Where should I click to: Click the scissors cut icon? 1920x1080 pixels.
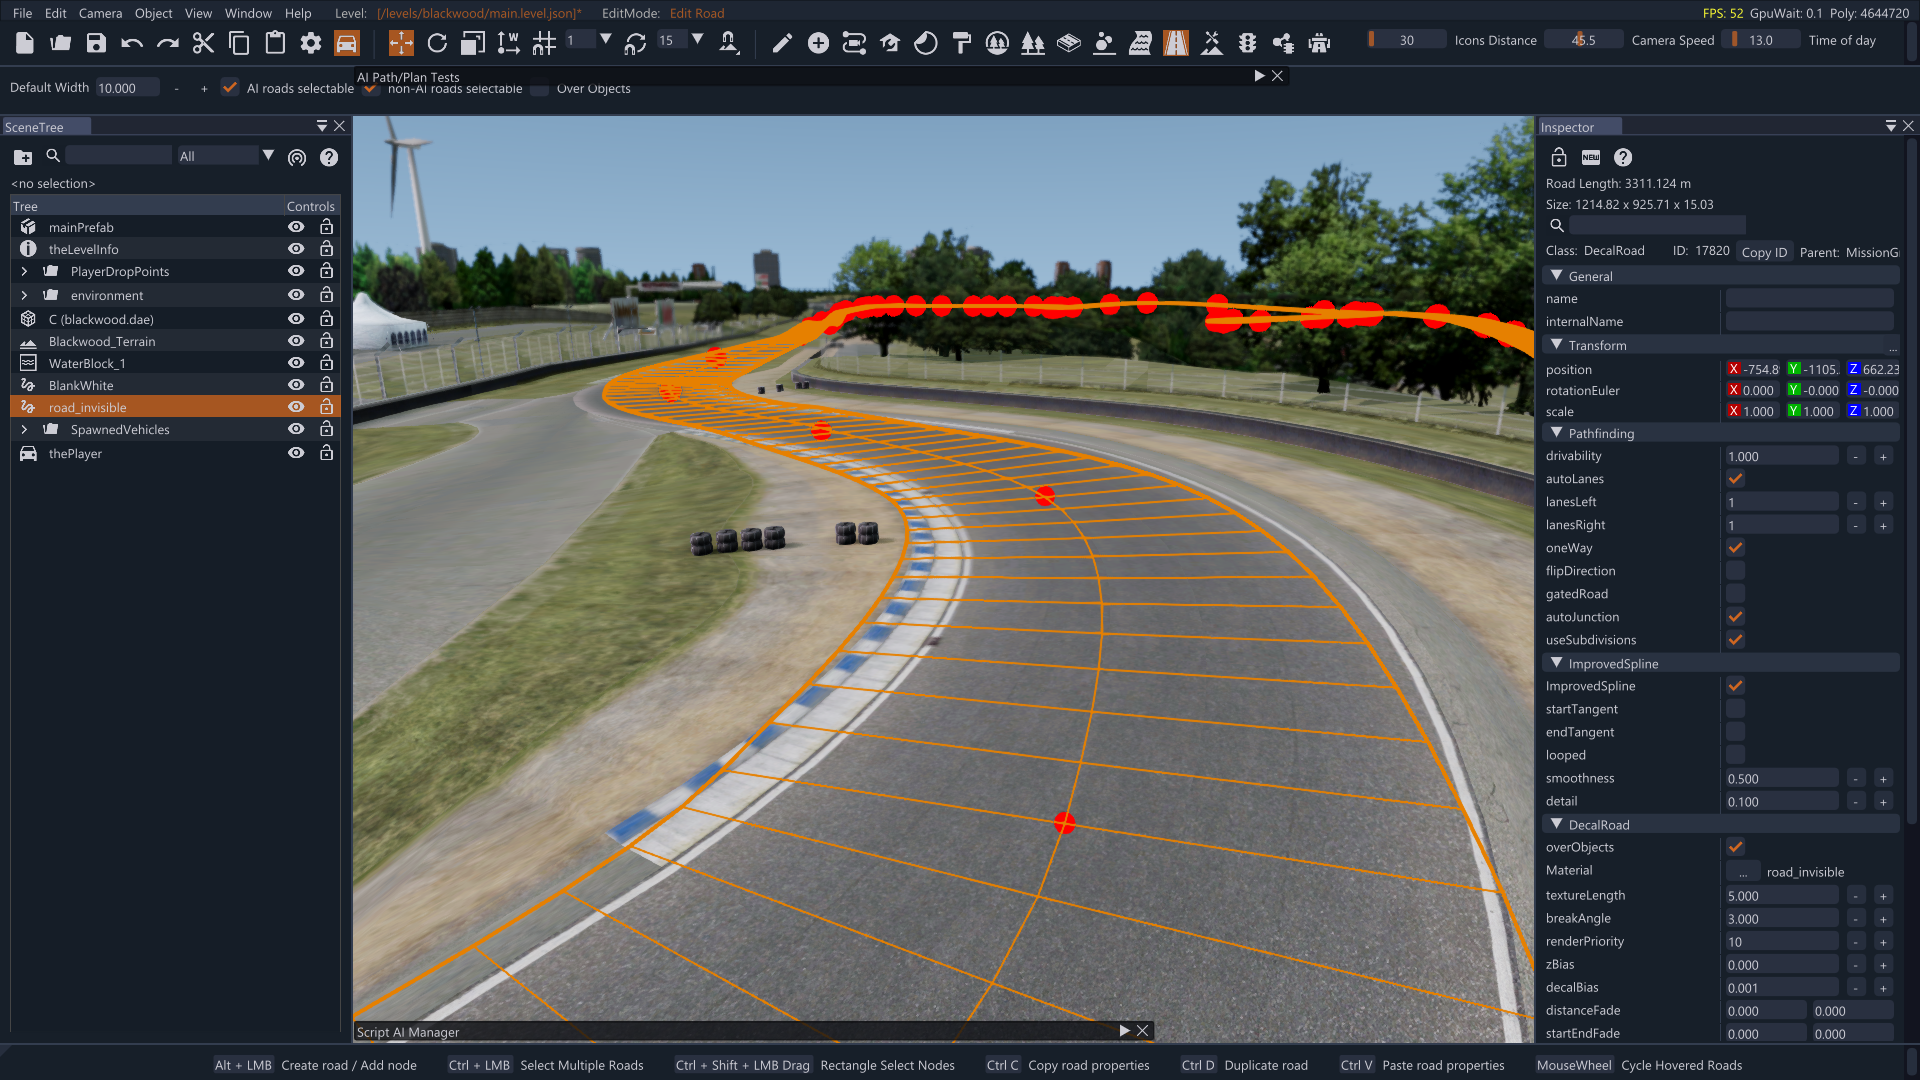[203, 42]
